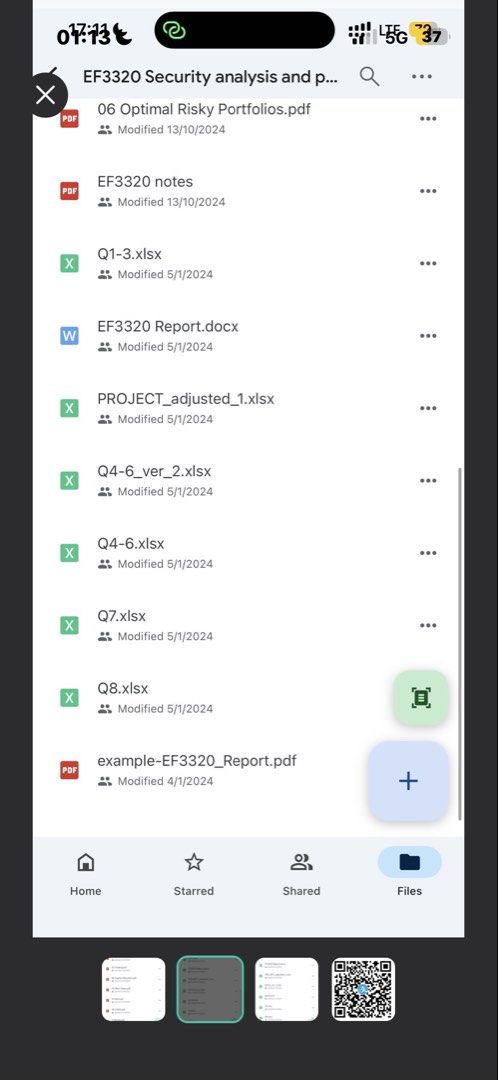The height and width of the screenshot is (1080, 498).
Task: Show more actions for Q7.xlsx
Action: click(428, 625)
